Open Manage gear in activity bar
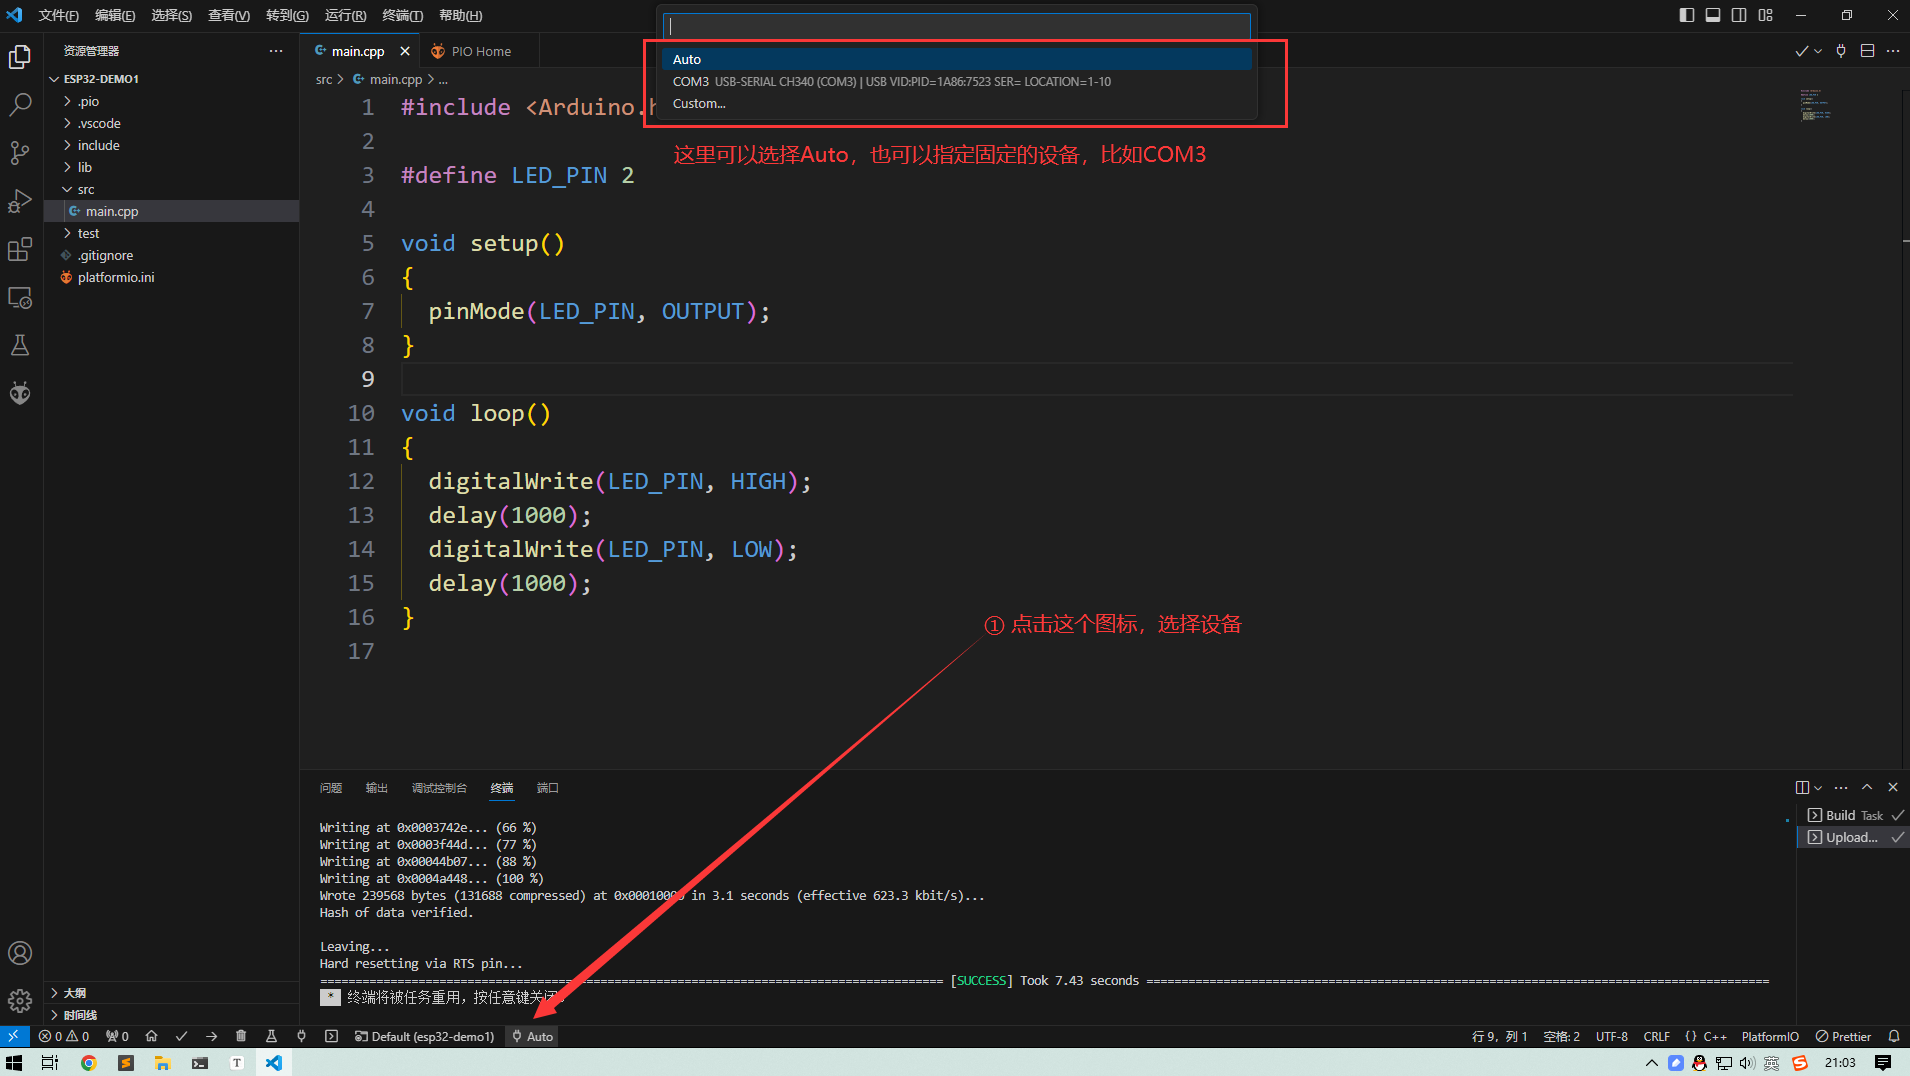Image resolution: width=1910 pixels, height=1076 pixels. click(x=20, y=1000)
